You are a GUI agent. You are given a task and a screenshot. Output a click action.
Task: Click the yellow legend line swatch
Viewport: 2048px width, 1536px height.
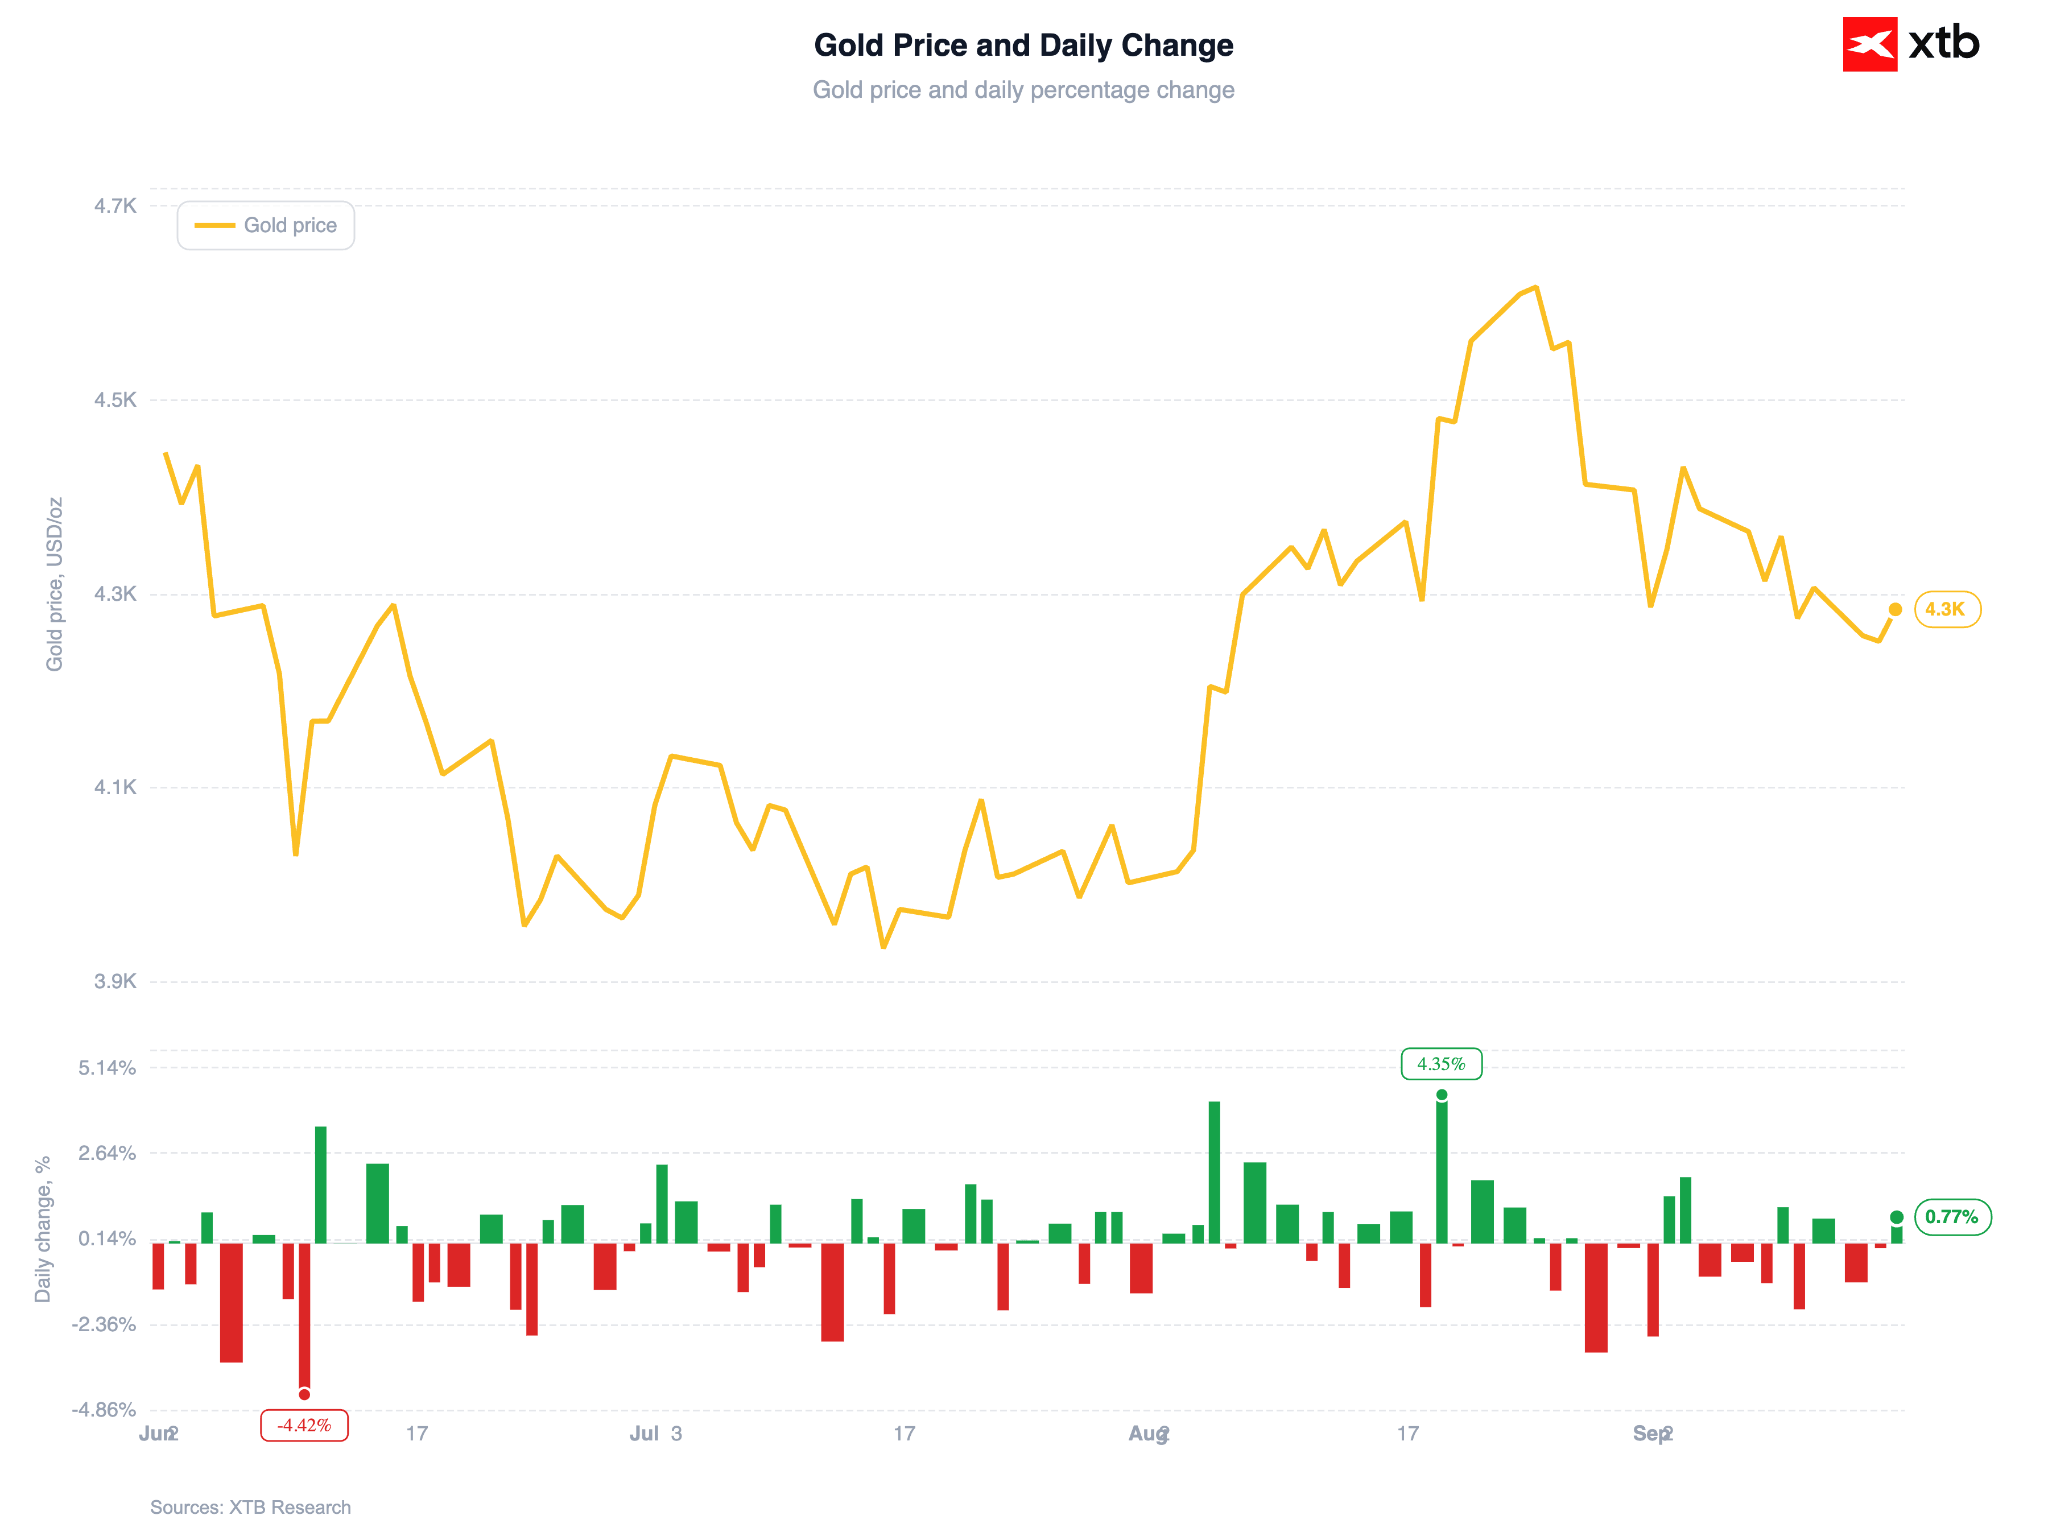click(214, 225)
